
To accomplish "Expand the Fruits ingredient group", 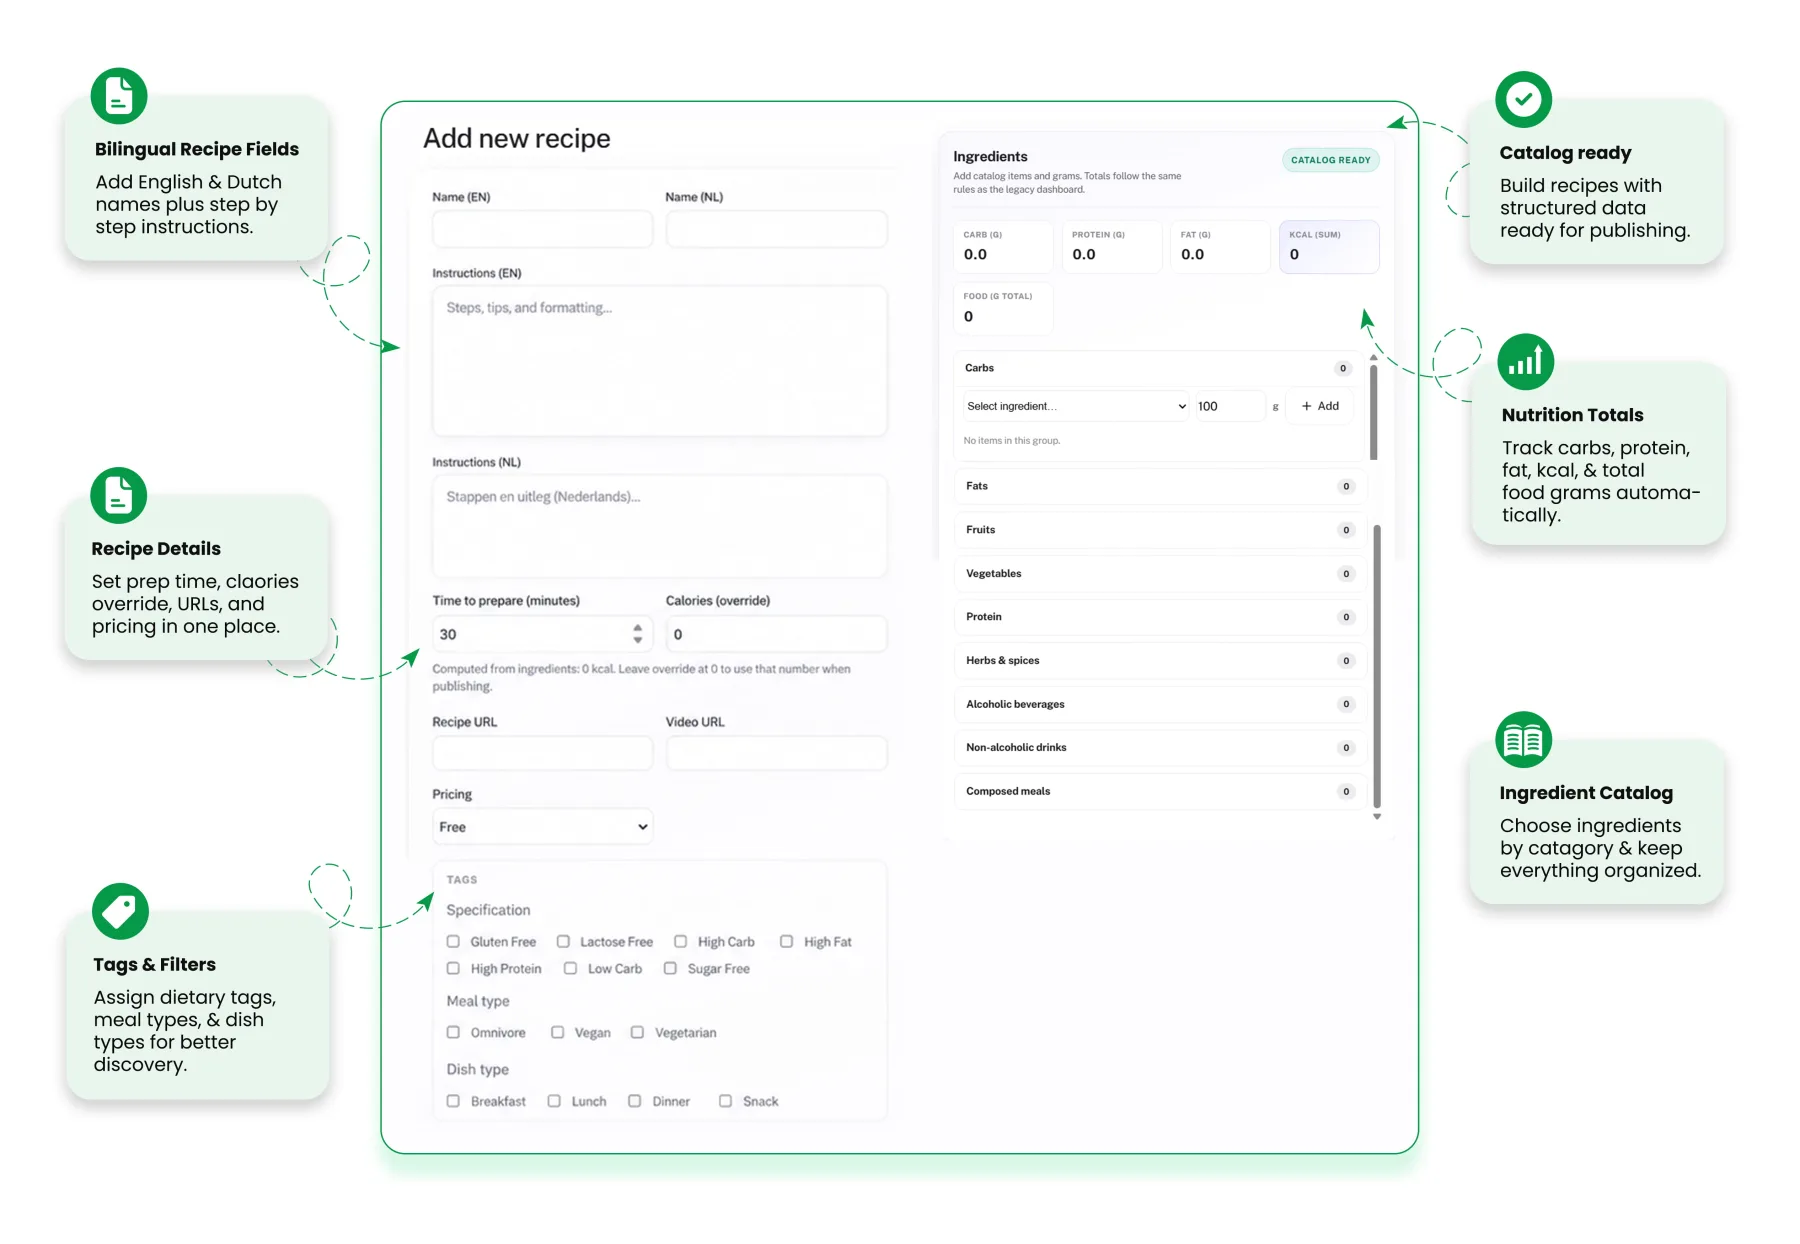I will coord(1160,530).
